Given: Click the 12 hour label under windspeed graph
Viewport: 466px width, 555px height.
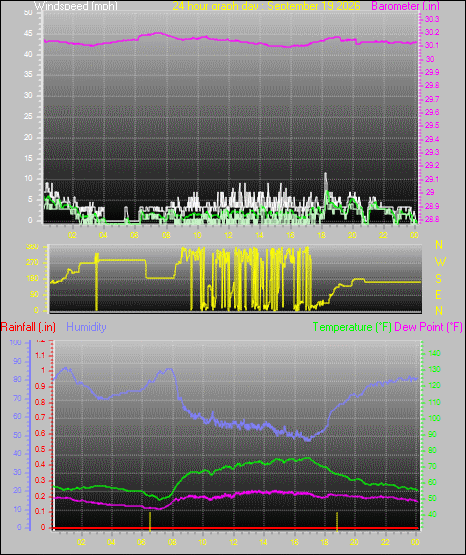Looking at the screenshot, I should coord(229,235).
